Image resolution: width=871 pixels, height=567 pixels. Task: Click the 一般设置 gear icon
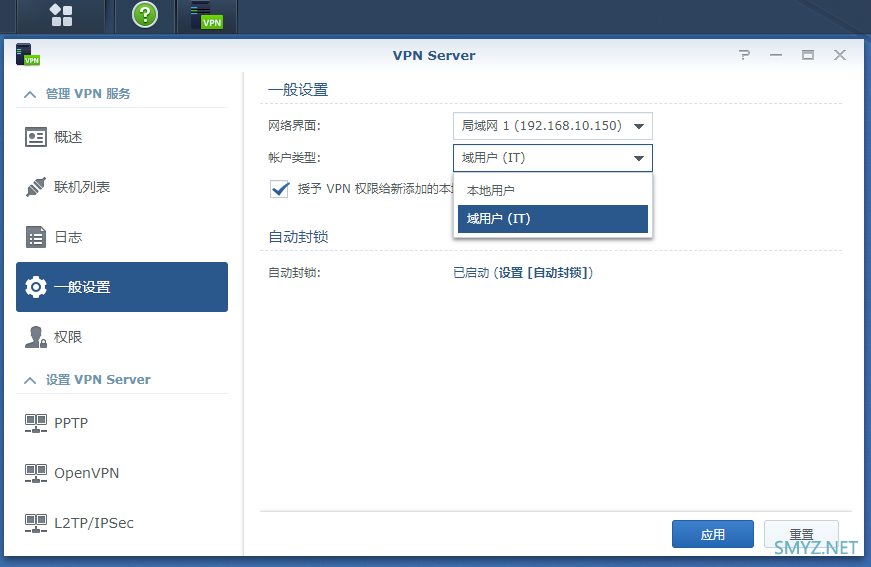[36, 287]
